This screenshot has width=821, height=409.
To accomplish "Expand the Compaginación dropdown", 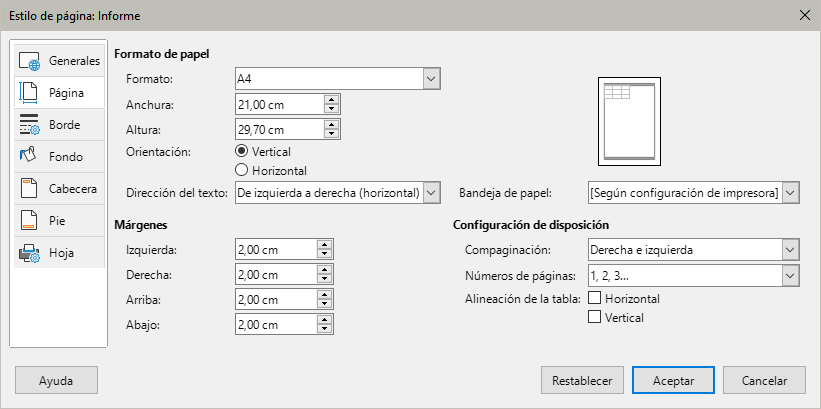I will click(790, 249).
